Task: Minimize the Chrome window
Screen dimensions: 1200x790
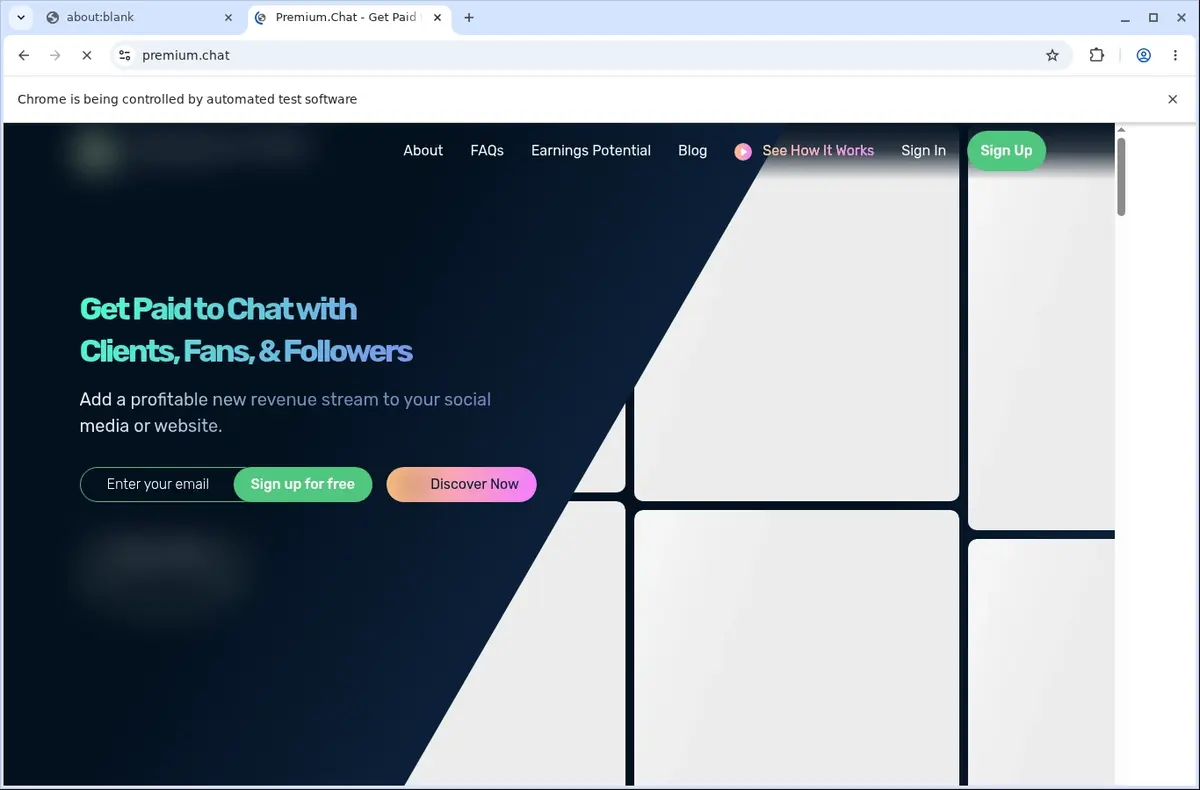Action: tap(1124, 17)
